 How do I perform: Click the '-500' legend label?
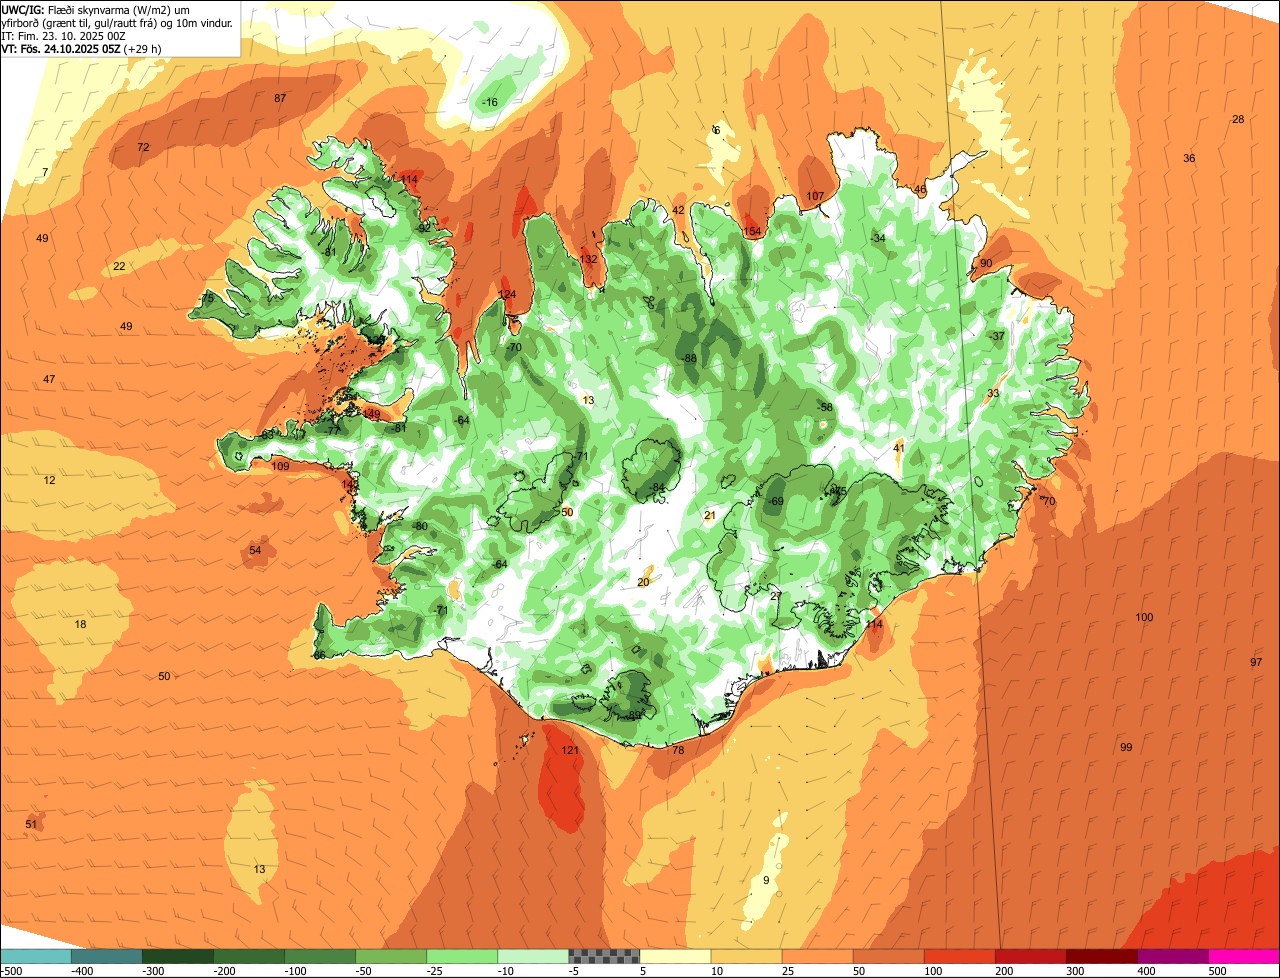point(11,970)
